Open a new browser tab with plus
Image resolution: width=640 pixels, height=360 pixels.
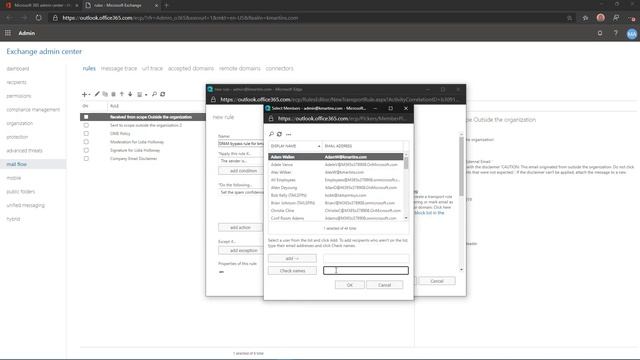[167, 5]
